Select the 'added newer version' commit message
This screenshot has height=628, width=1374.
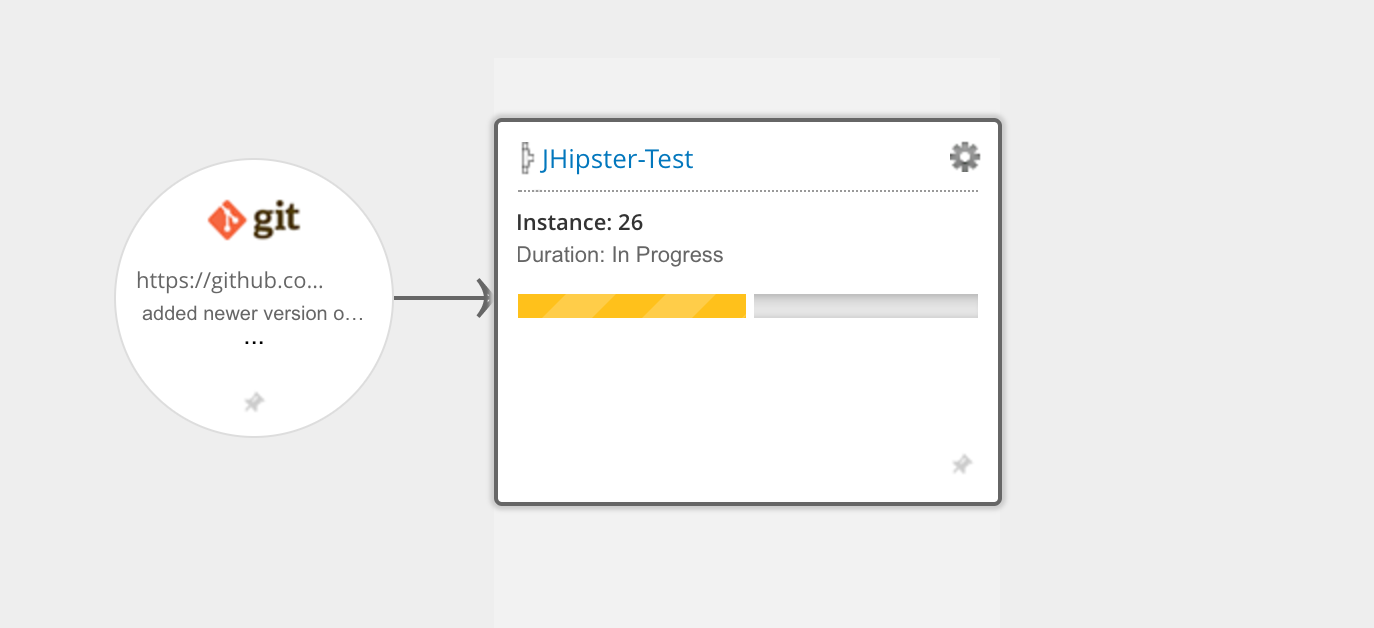[x=252, y=313]
